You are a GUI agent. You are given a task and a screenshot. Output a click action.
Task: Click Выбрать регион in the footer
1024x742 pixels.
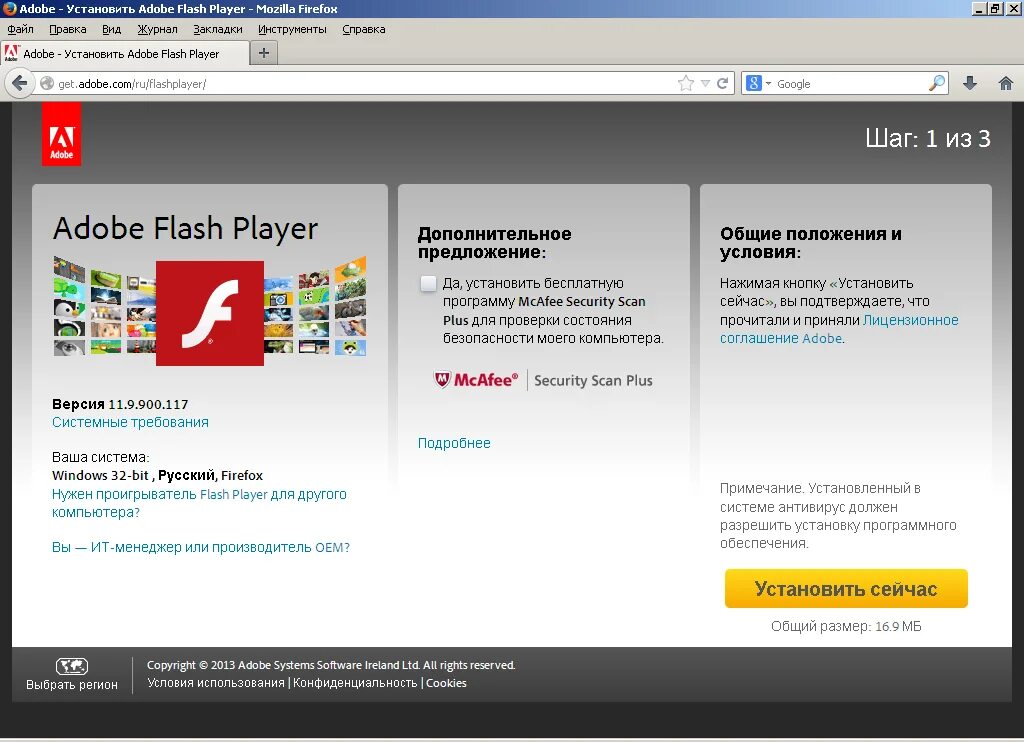pyautogui.click(x=72, y=685)
